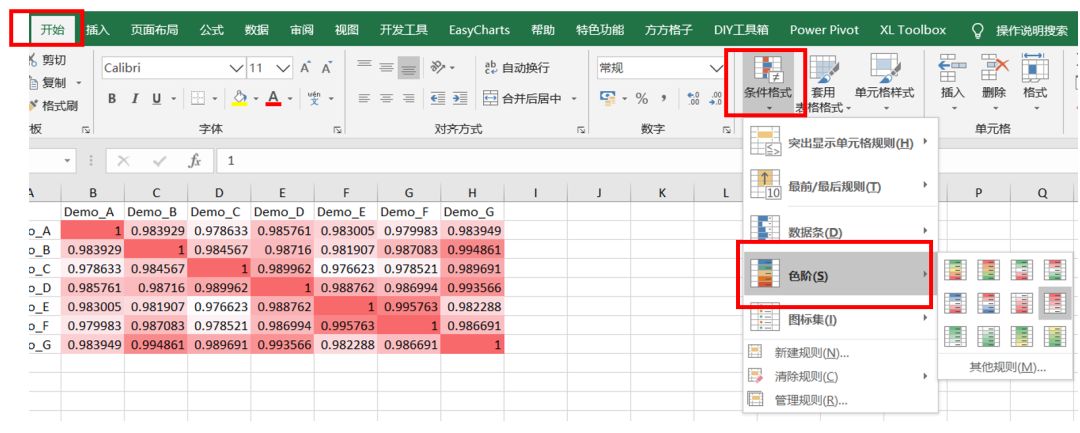Toggle bottom vertical alignment

click(408, 67)
